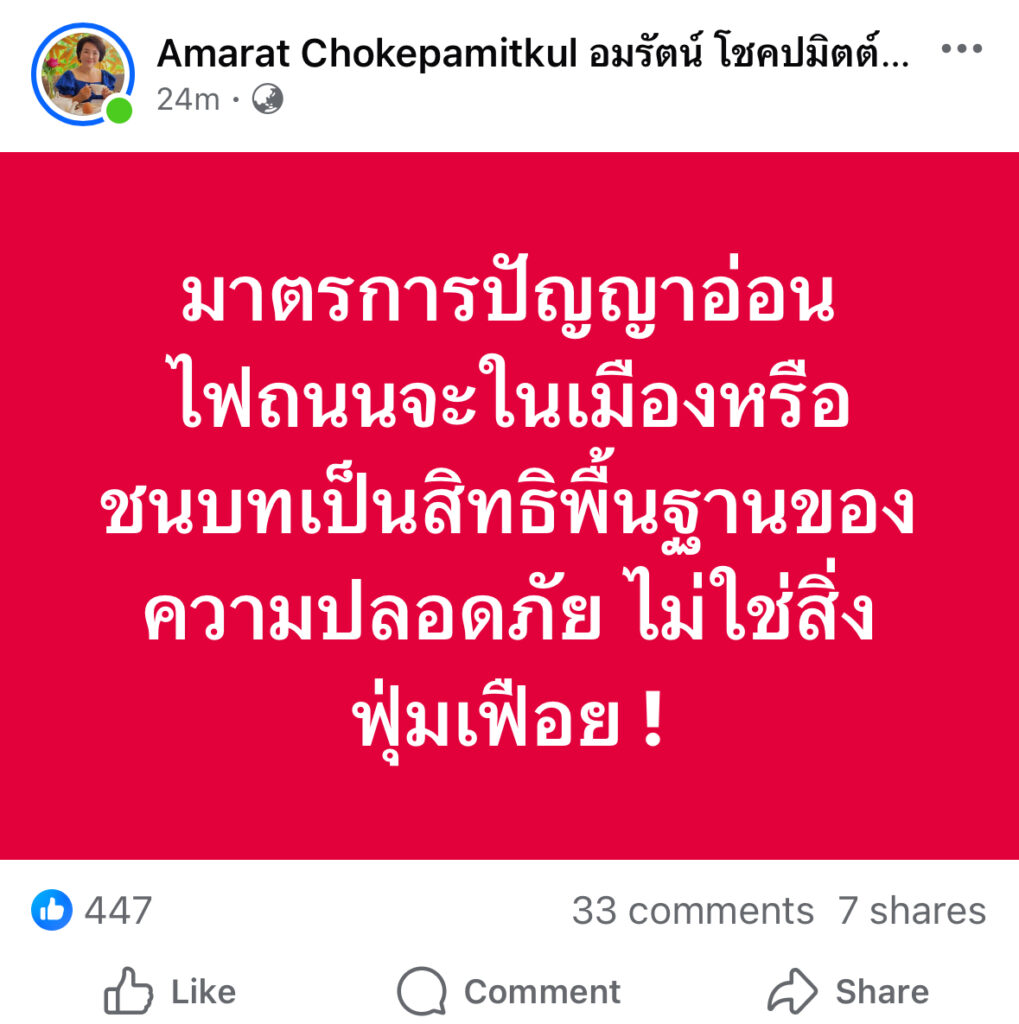The height and width of the screenshot is (1024, 1019).
Task: Click the speech bubble Comment icon
Action: click(x=422, y=991)
